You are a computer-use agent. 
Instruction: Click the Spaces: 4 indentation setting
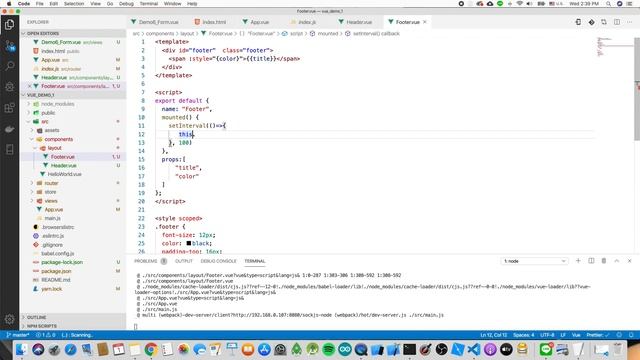(524, 335)
